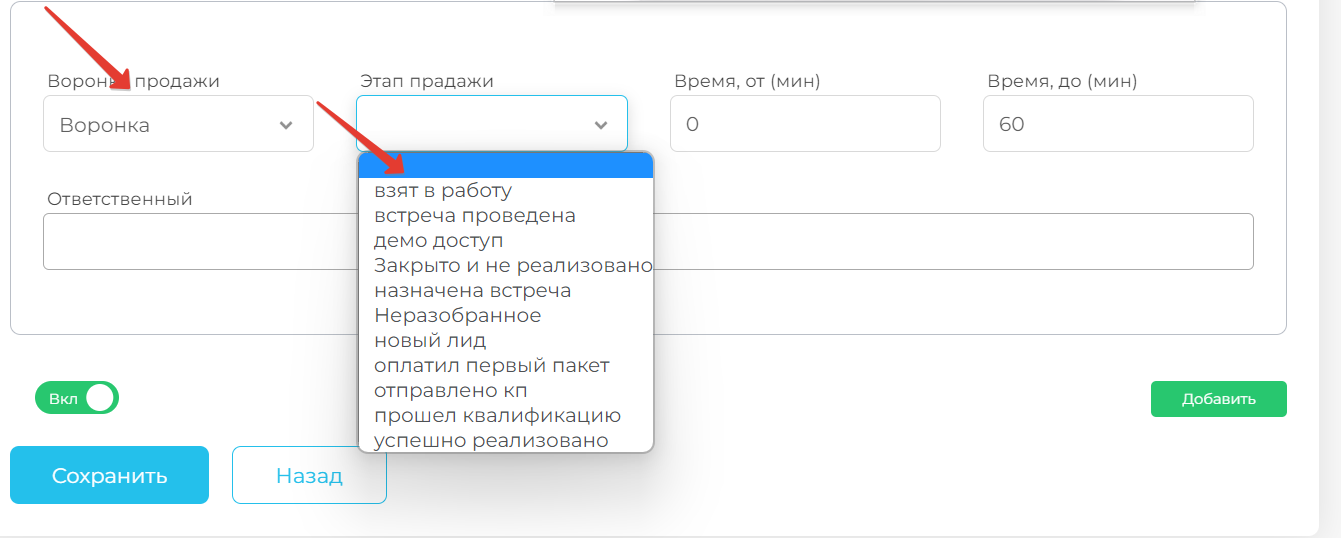The width and height of the screenshot is (1341, 538).
Task: Focus the 'Время, от (мин)' input field
Action: coord(805,125)
